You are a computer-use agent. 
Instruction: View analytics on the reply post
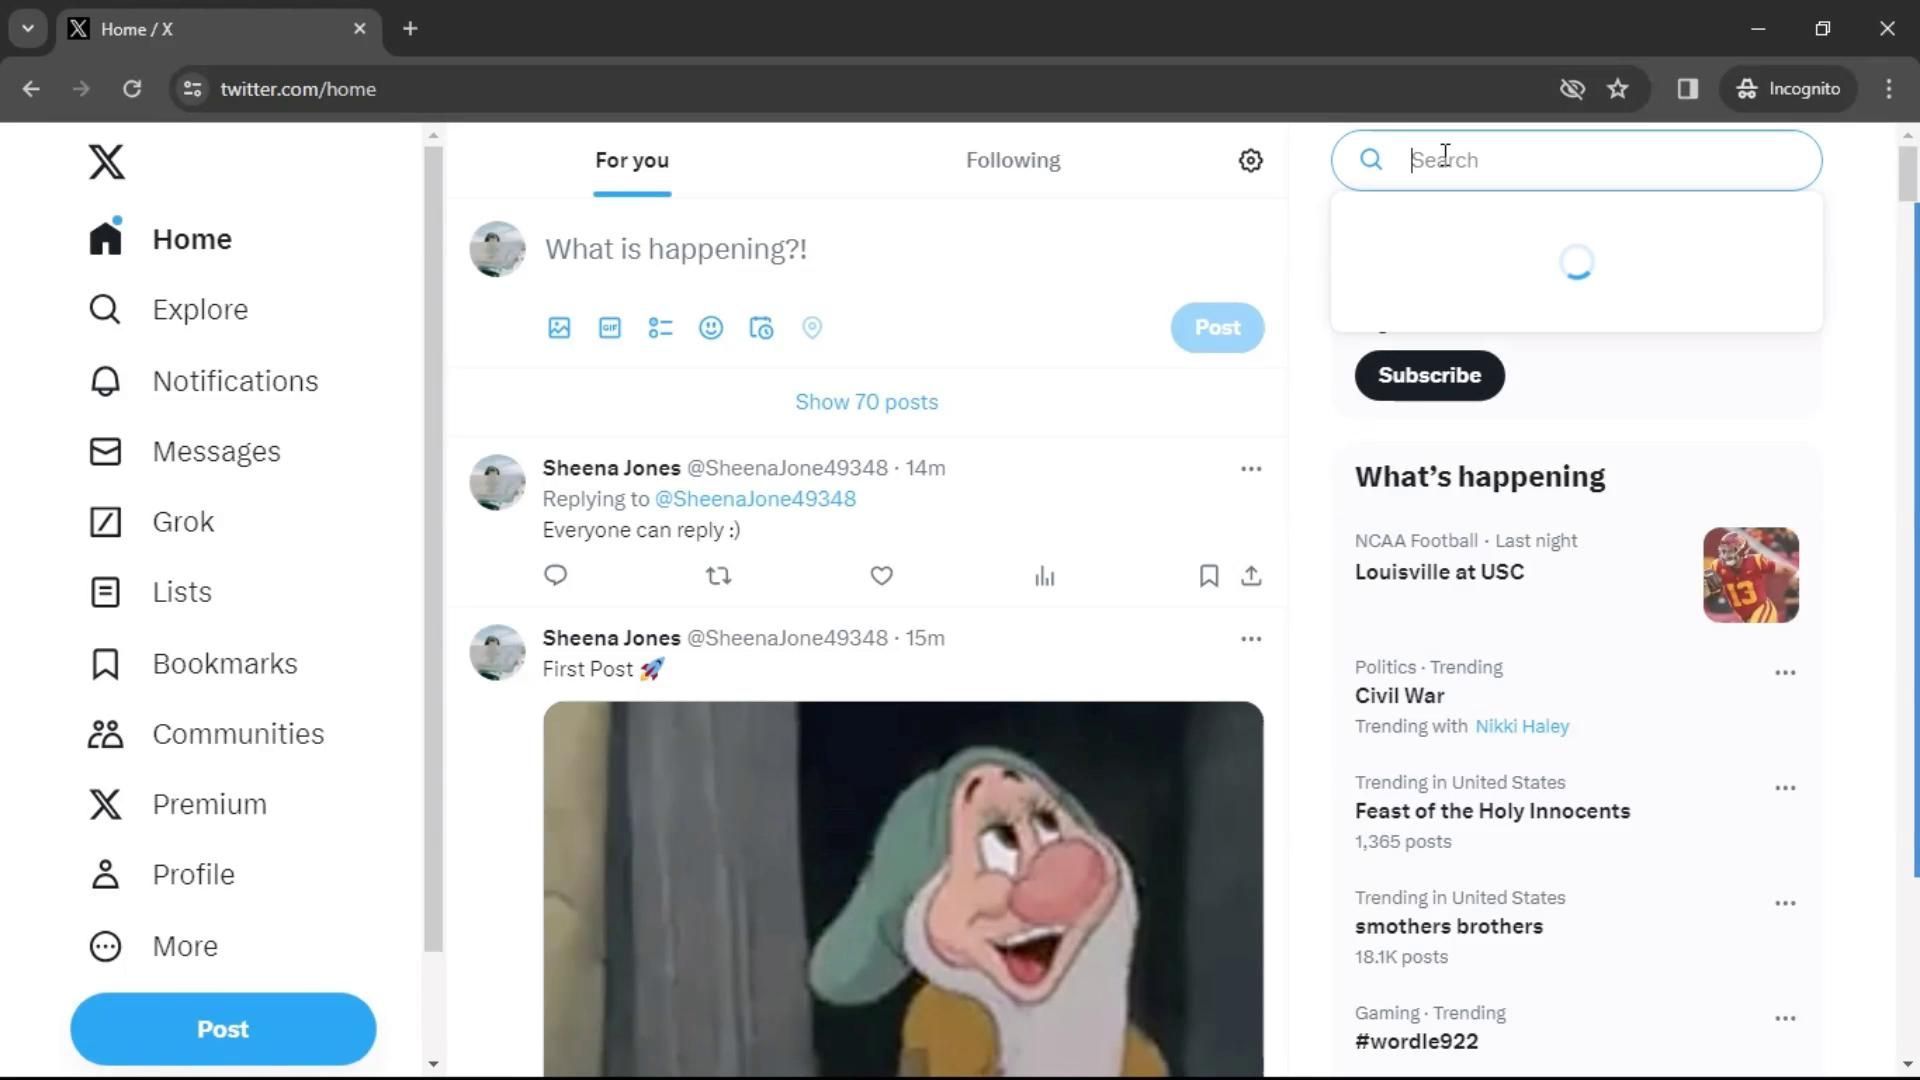pyautogui.click(x=1043, y=576)
